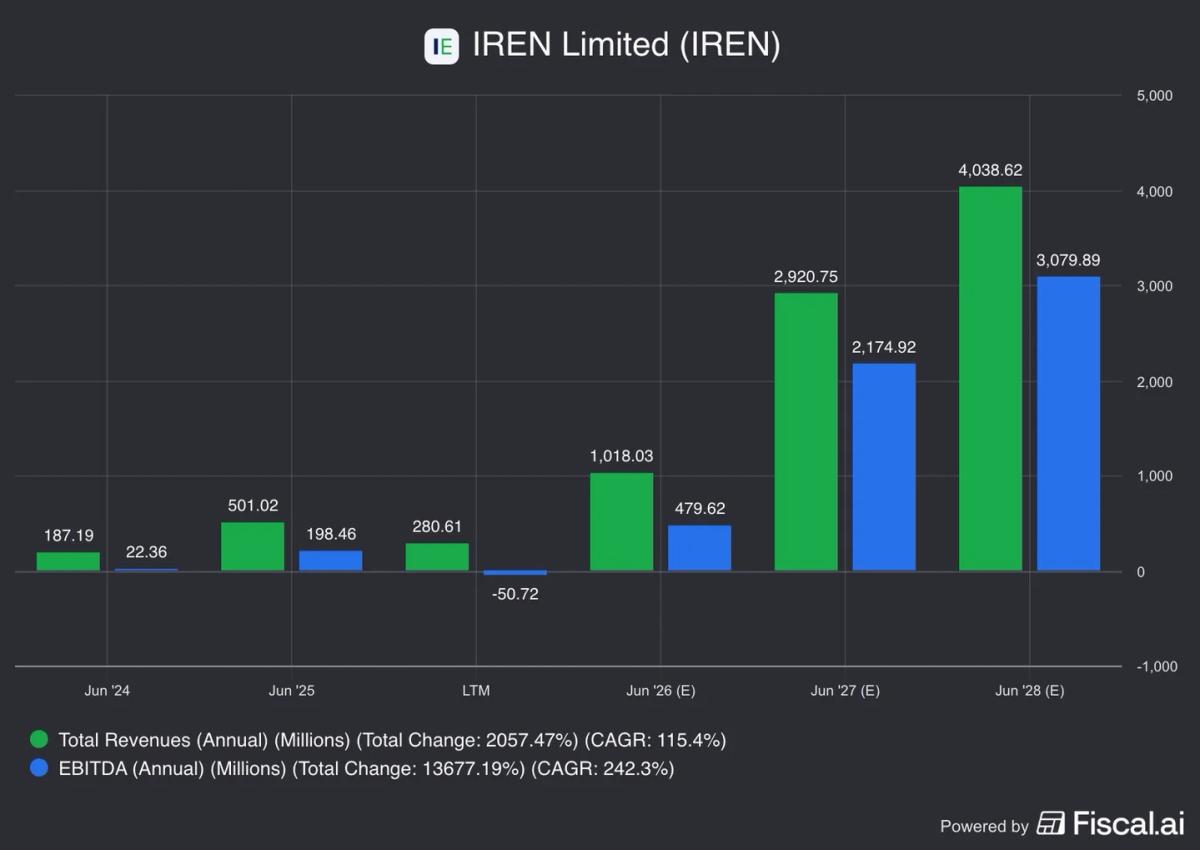The width and height of the screenshot is (1200, 850).
Task: Click the Powered by text link
Action: (x=984, y=826)
